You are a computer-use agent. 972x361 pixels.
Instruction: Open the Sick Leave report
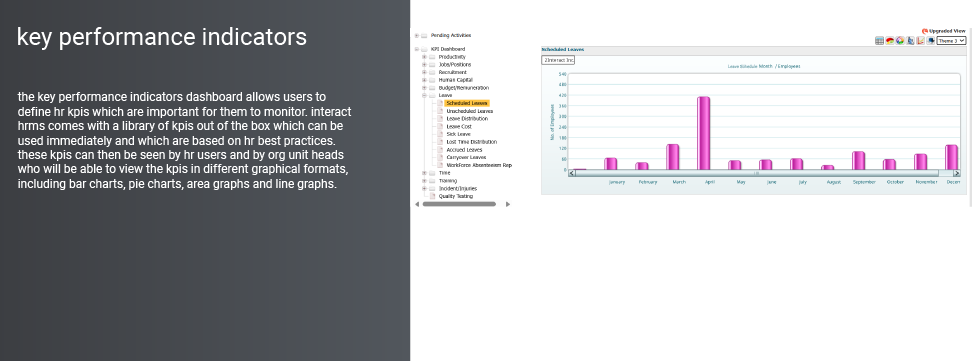(458, 134)
